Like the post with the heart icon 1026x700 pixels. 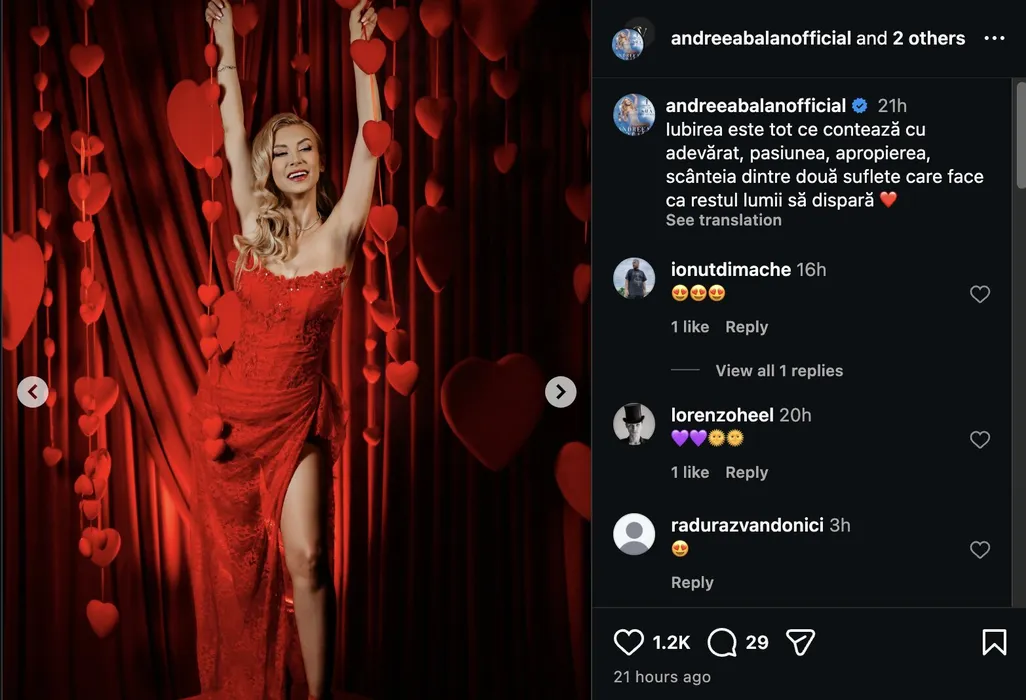pyautogui.click(x=629, y=642)
